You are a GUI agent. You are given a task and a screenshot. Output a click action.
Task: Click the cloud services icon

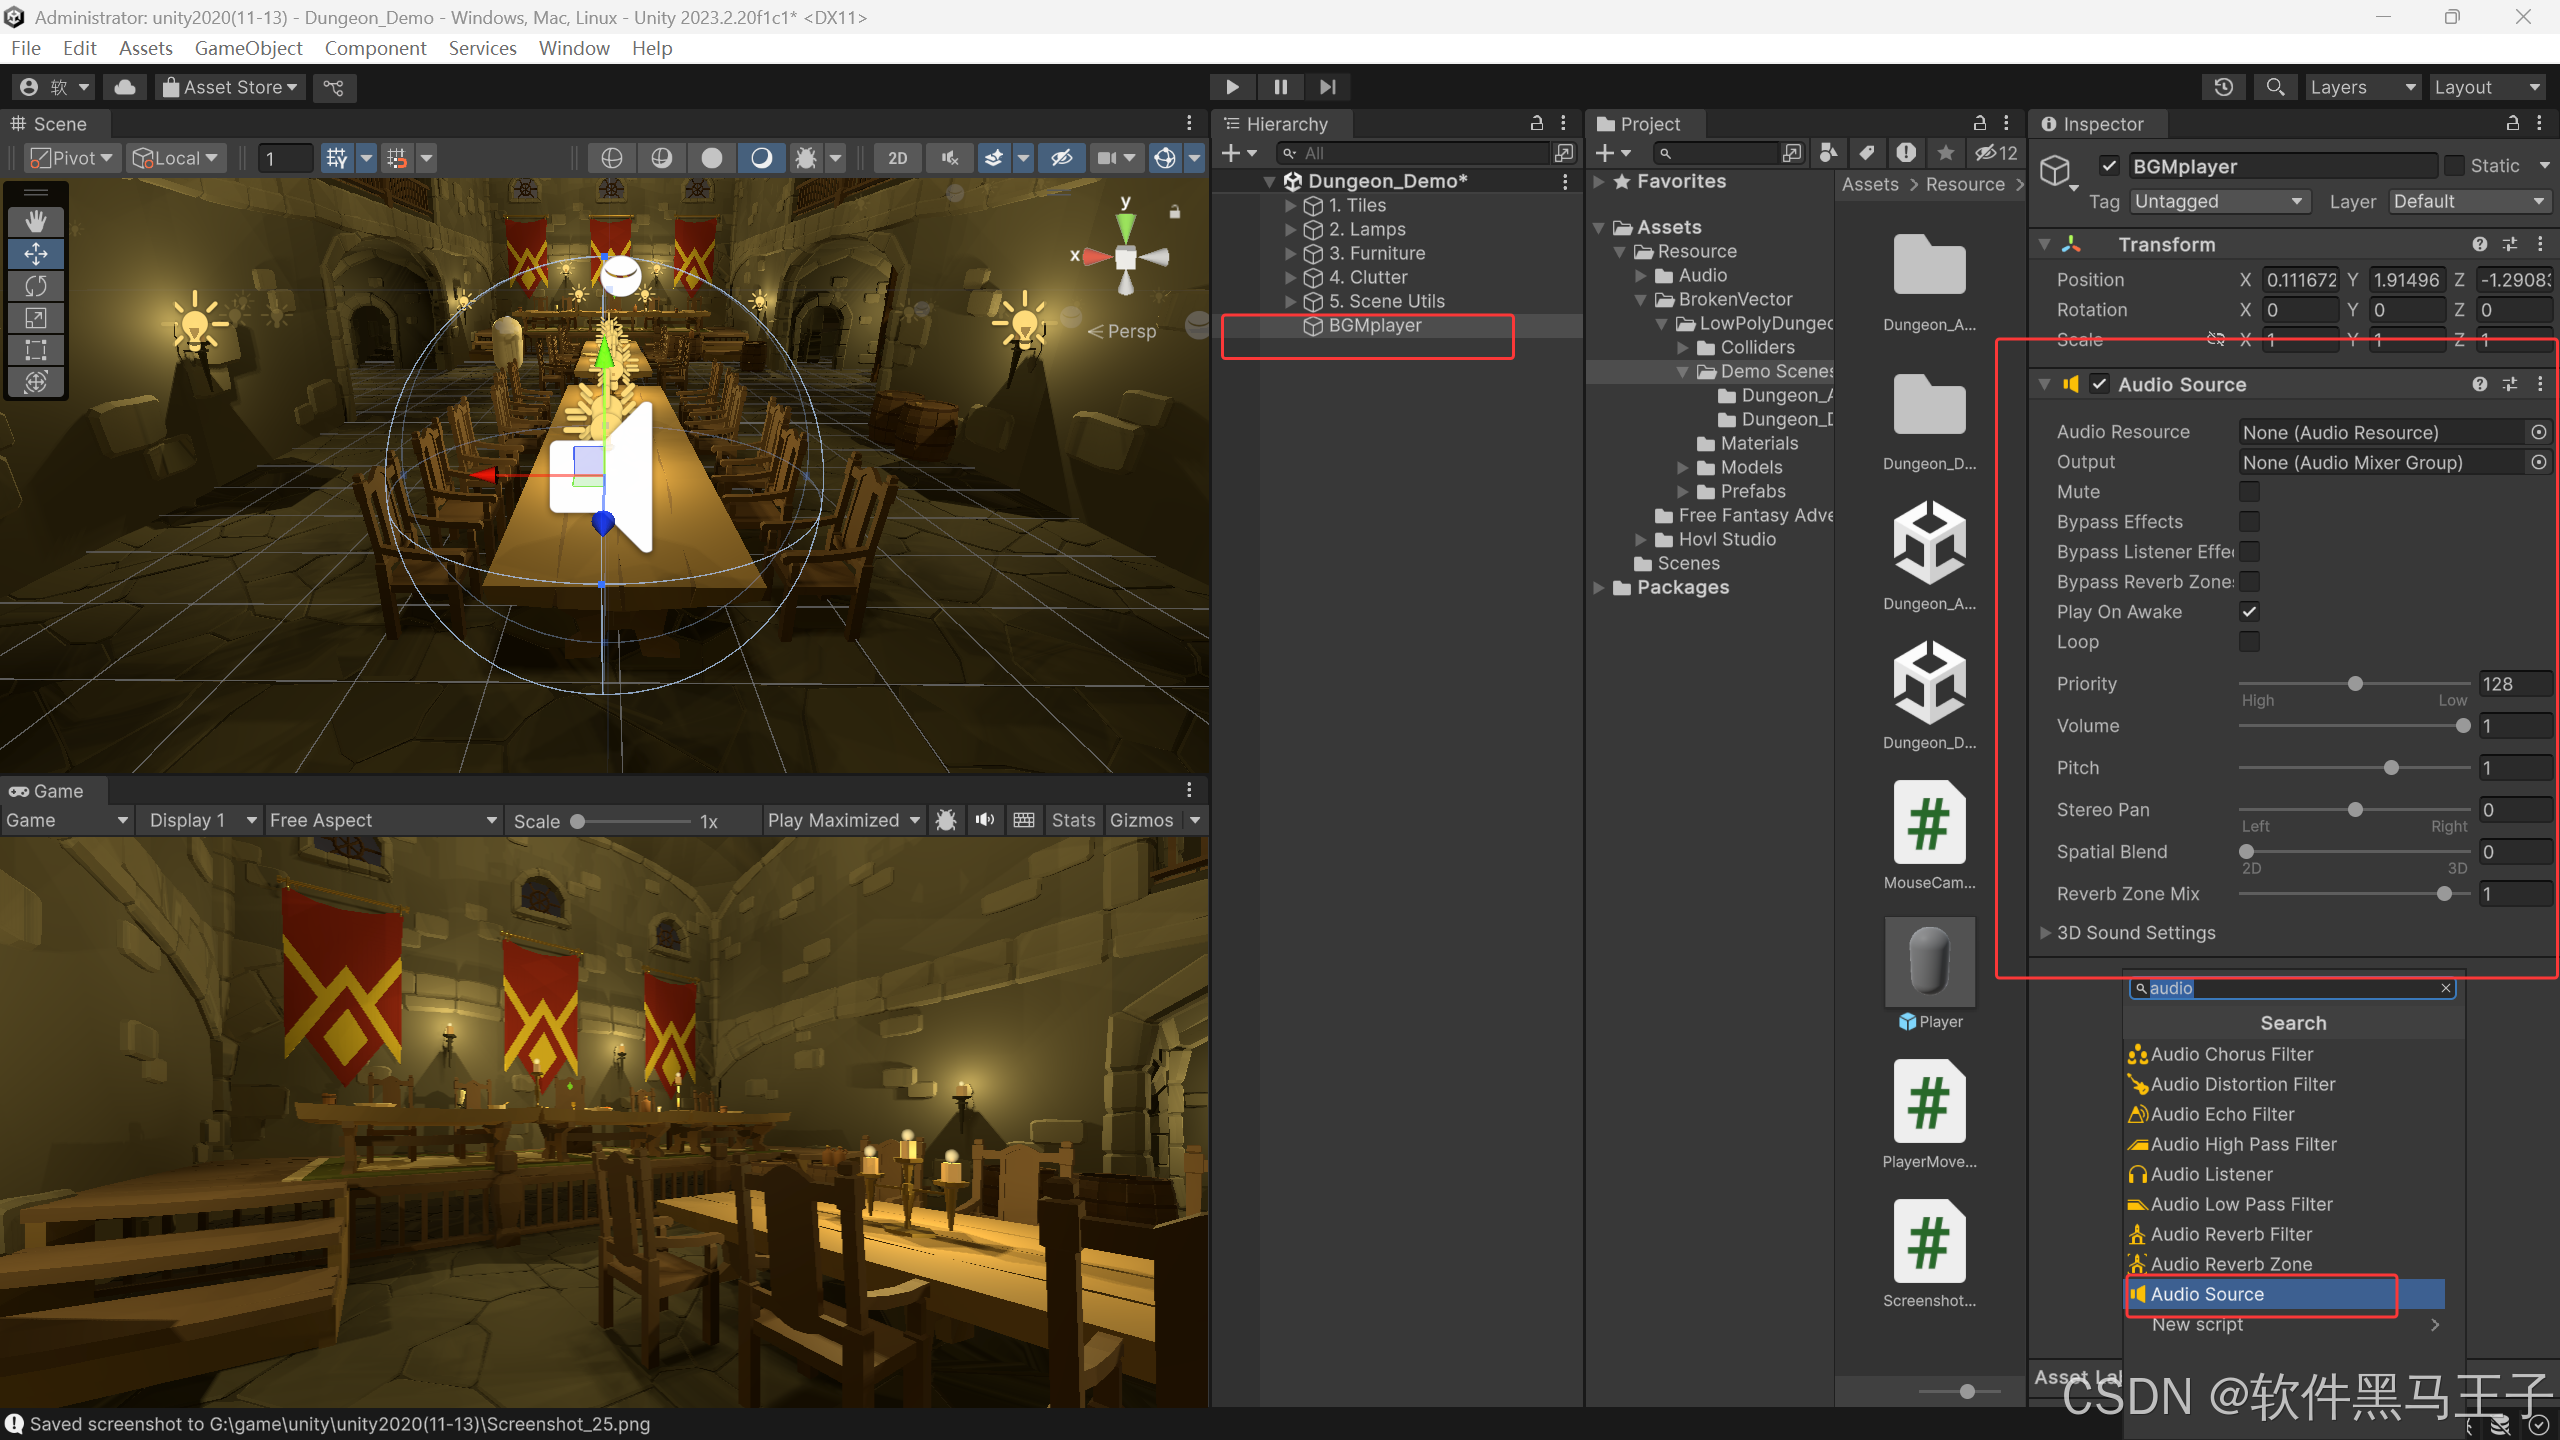(125, 87)
